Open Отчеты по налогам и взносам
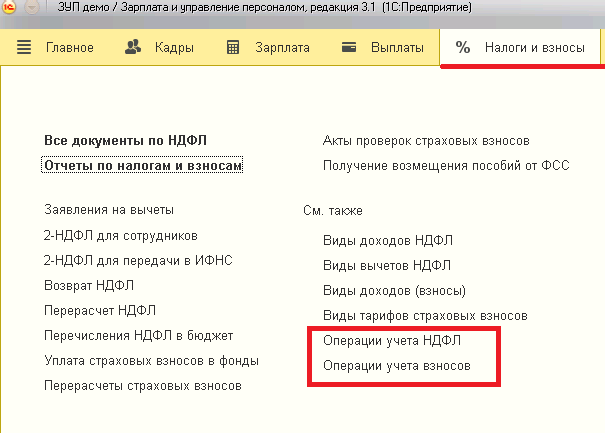 142,165
